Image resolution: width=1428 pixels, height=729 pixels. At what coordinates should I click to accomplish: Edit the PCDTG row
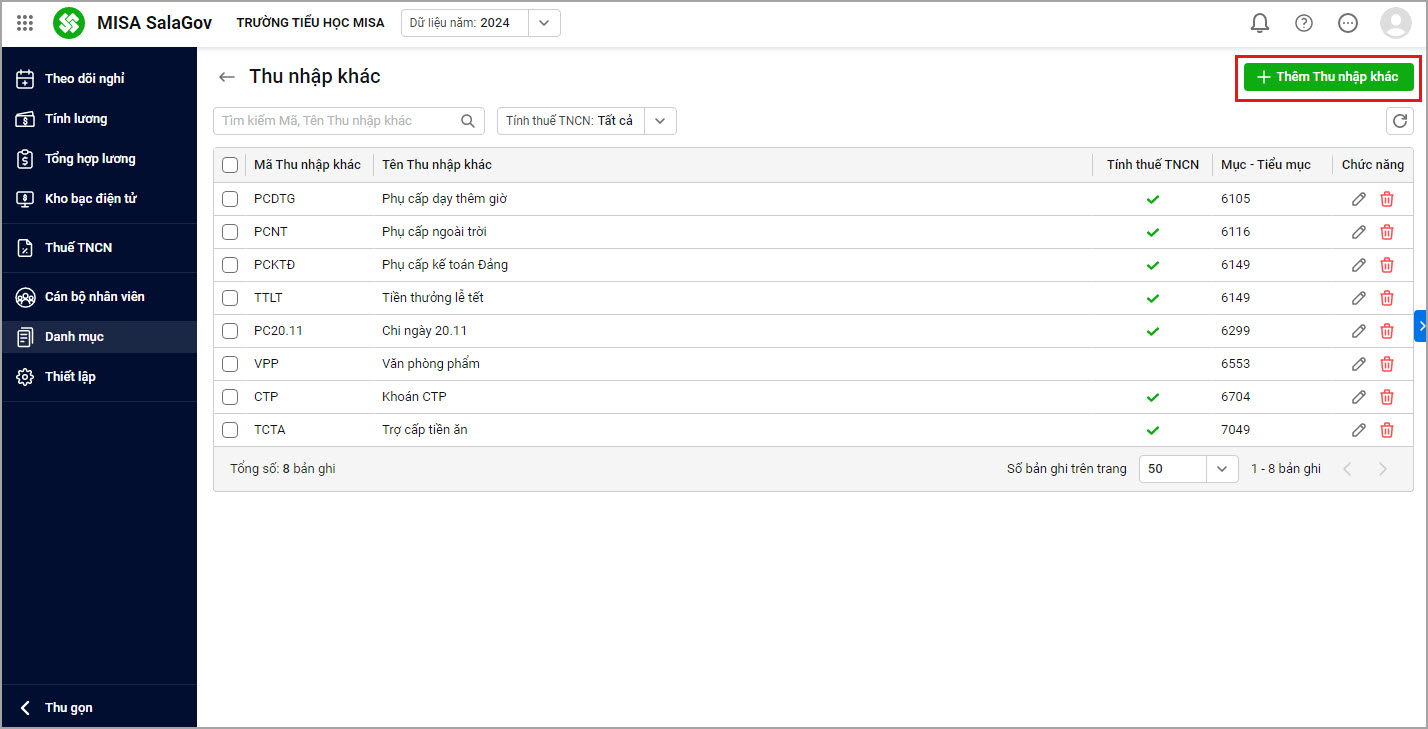click(x=1359, y=199)
